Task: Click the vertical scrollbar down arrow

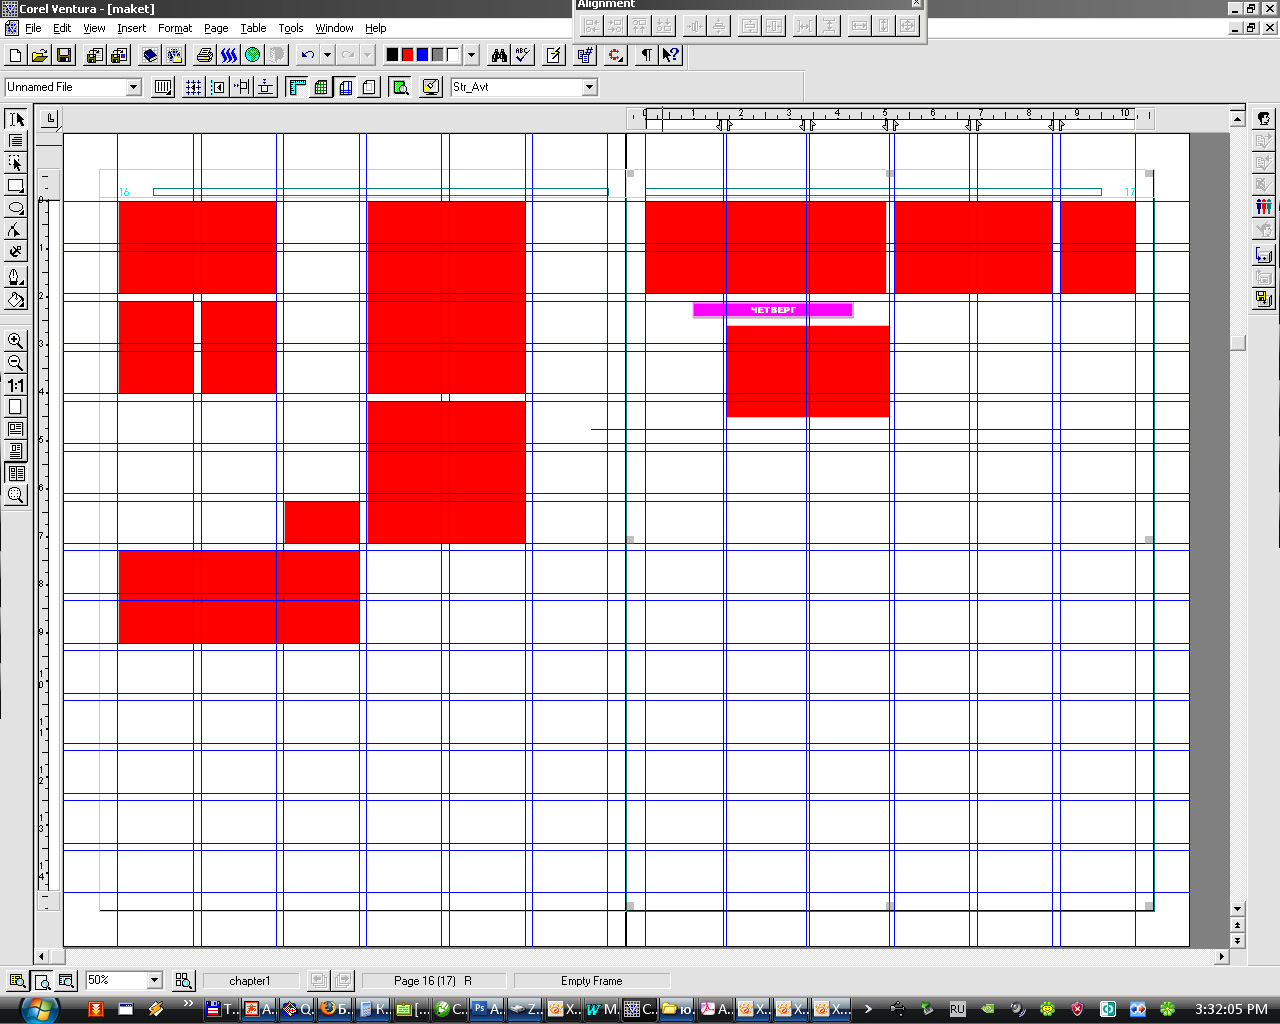Action: tap(1238, 909)
